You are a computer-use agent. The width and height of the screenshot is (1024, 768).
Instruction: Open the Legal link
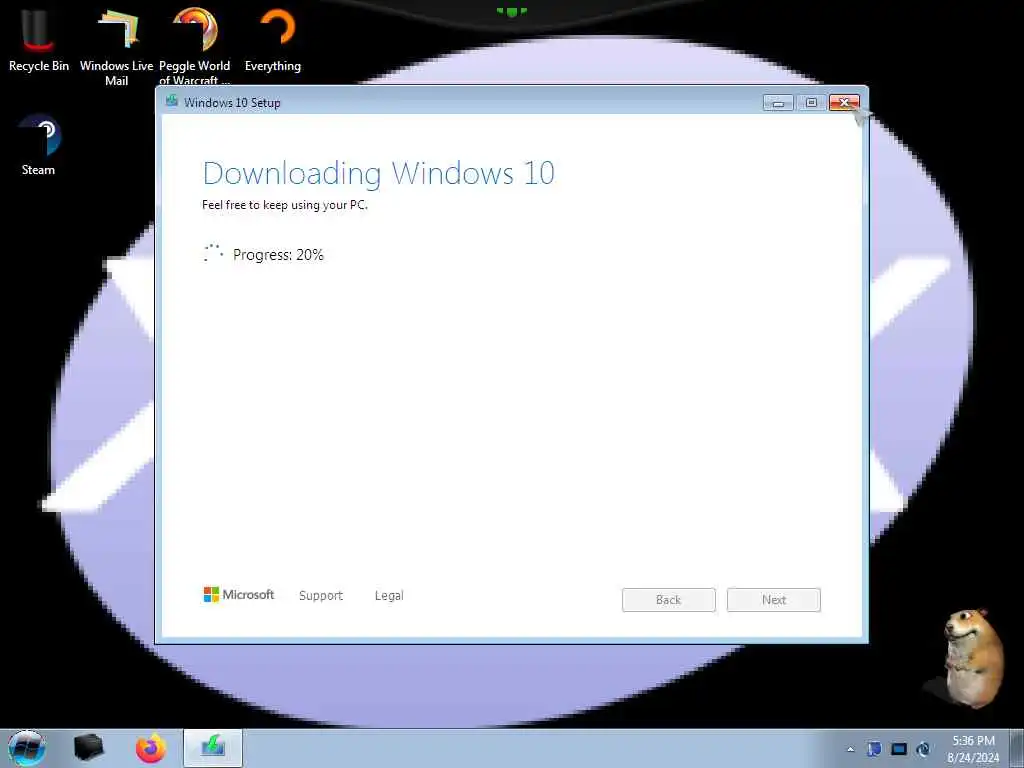click(x=389, y=596)
